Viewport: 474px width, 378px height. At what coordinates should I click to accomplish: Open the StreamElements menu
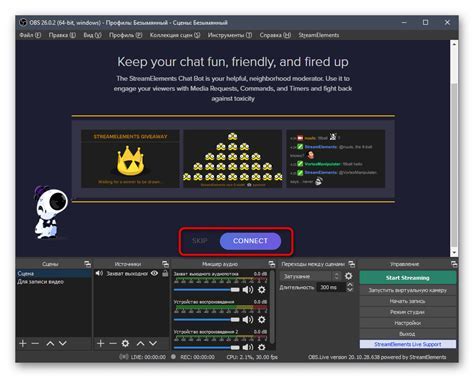point(319,35)
